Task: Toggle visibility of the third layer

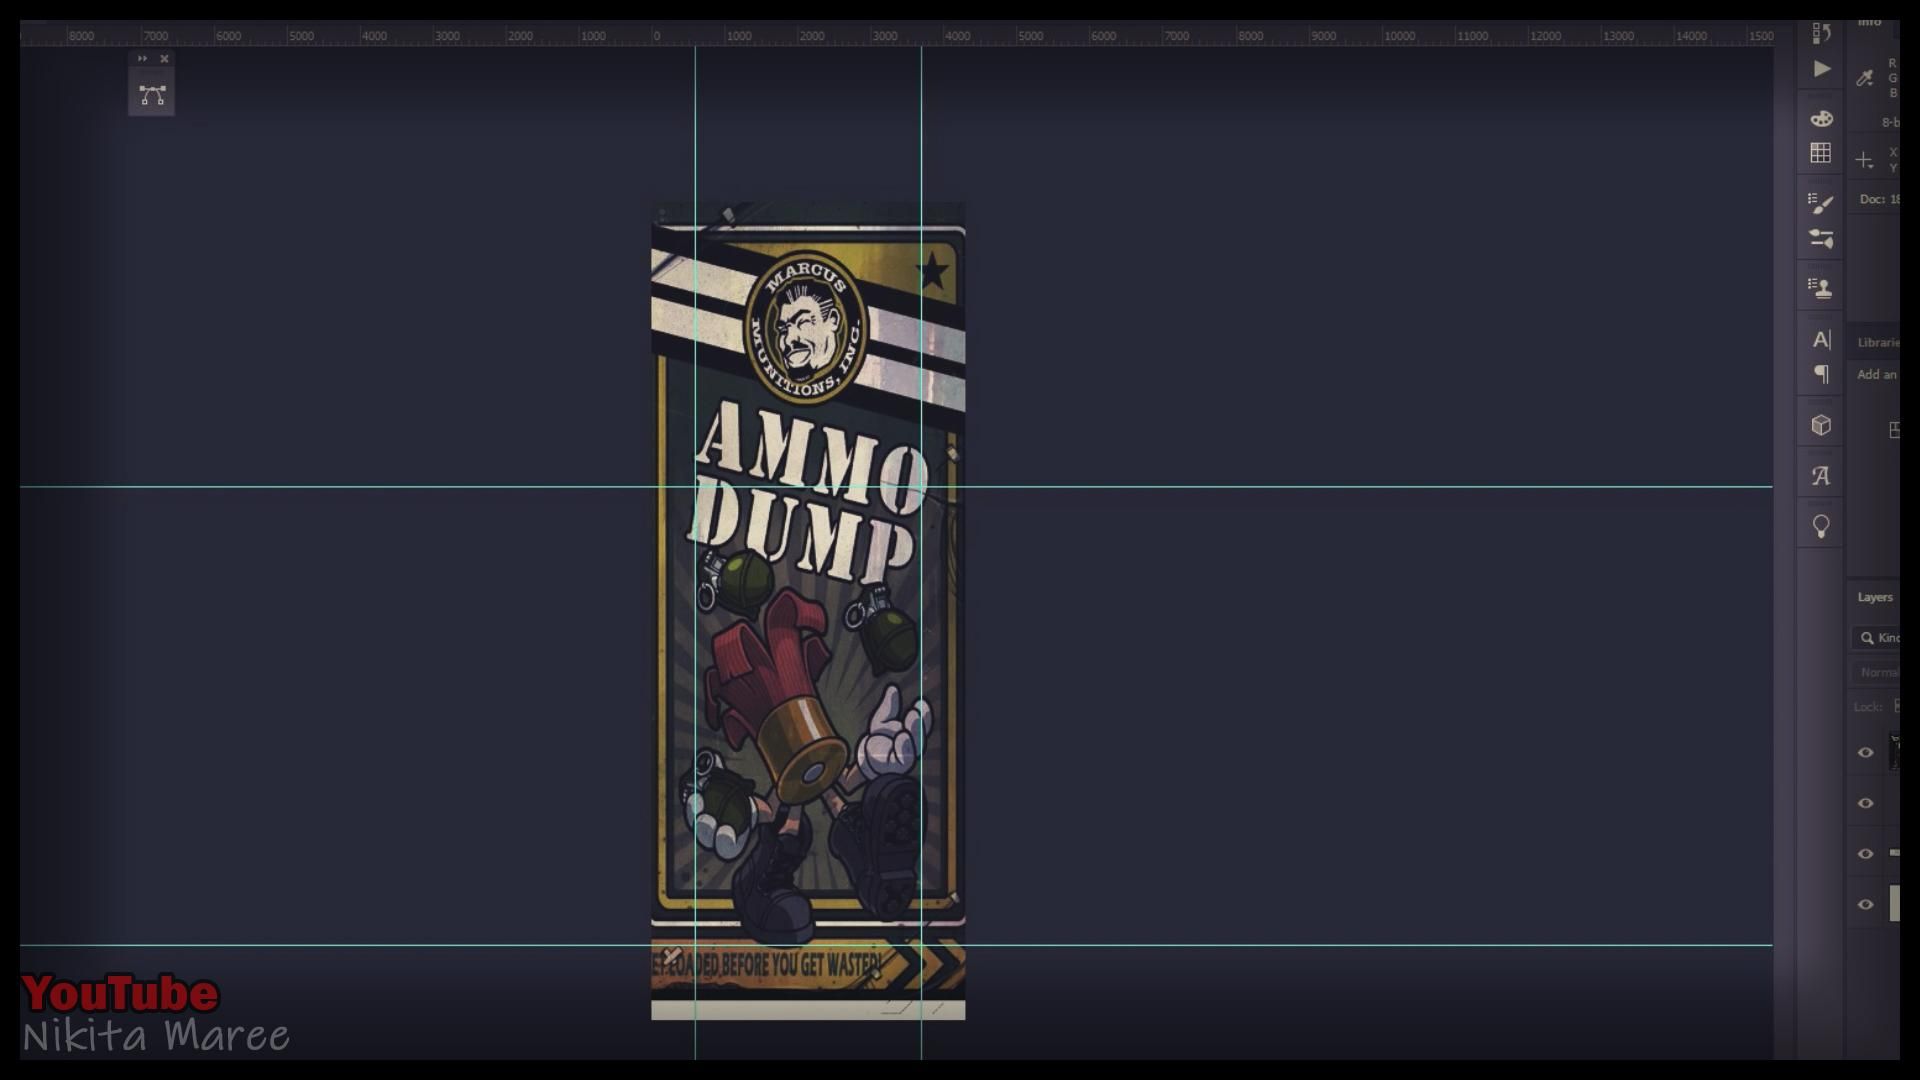Action: [1865, 854]
